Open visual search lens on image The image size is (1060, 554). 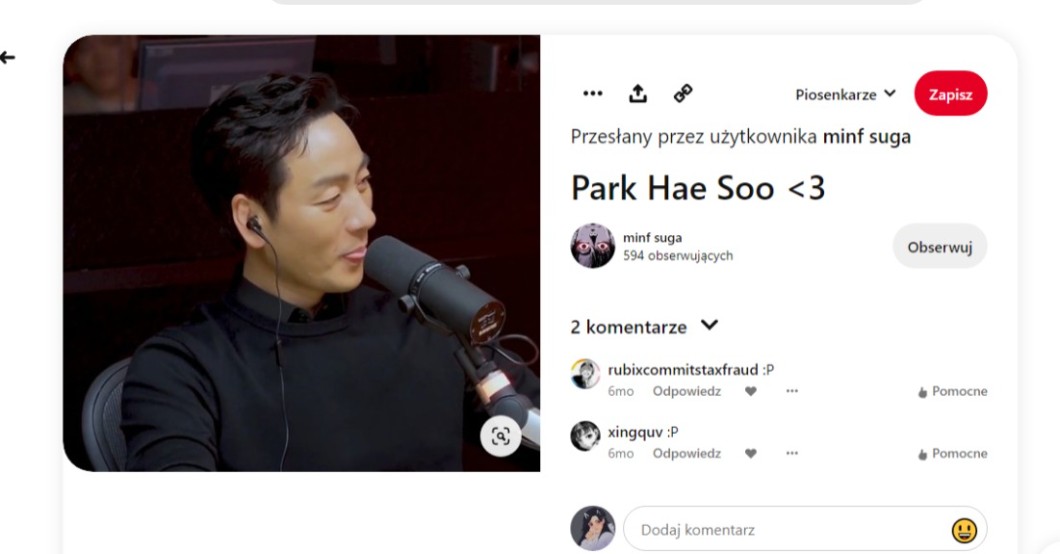[x=500, y=436]
